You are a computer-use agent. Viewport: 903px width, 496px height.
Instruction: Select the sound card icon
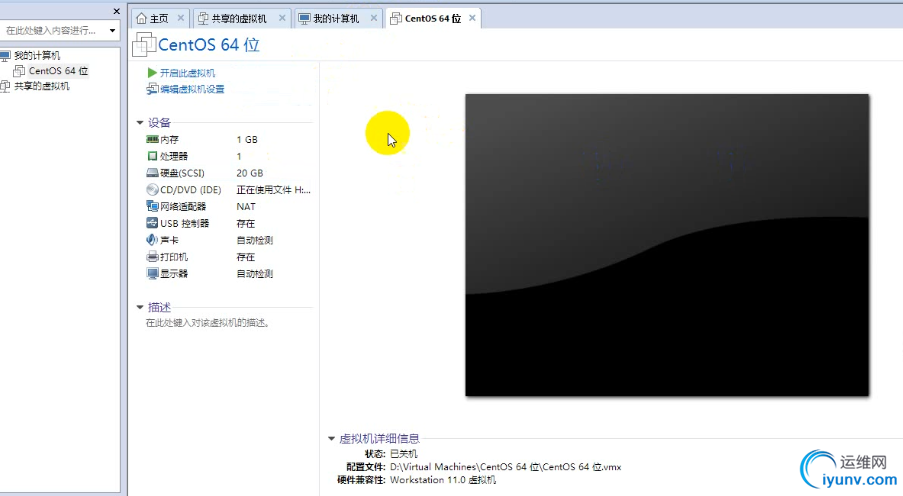tap(152, 240)
